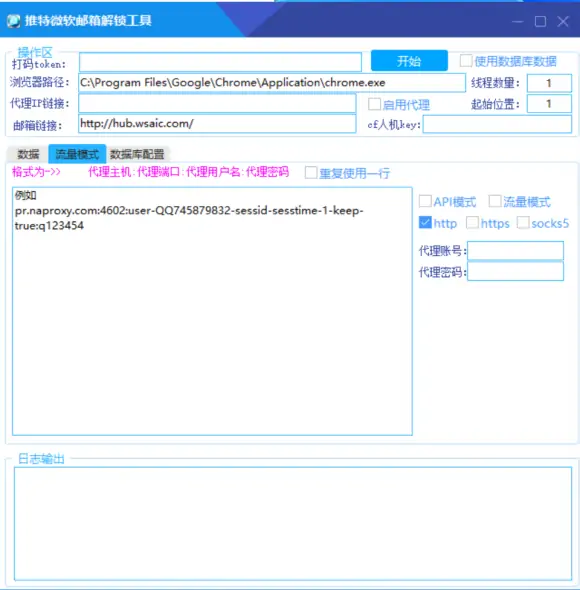The width and height of the screenshot is (580, 590).
Task: Focus the 代理账号 input field
Action: click(515, 251)
